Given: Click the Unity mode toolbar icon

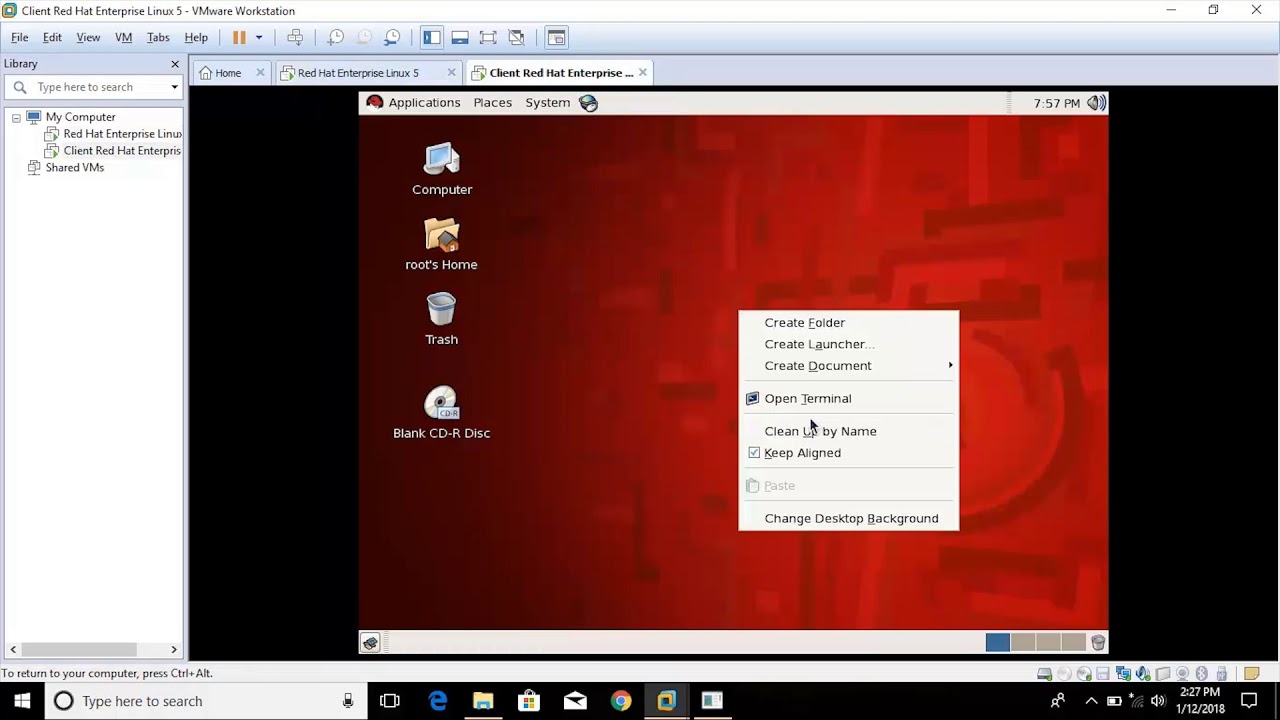Looking at the screenshot, I should [x=516, y=38].
